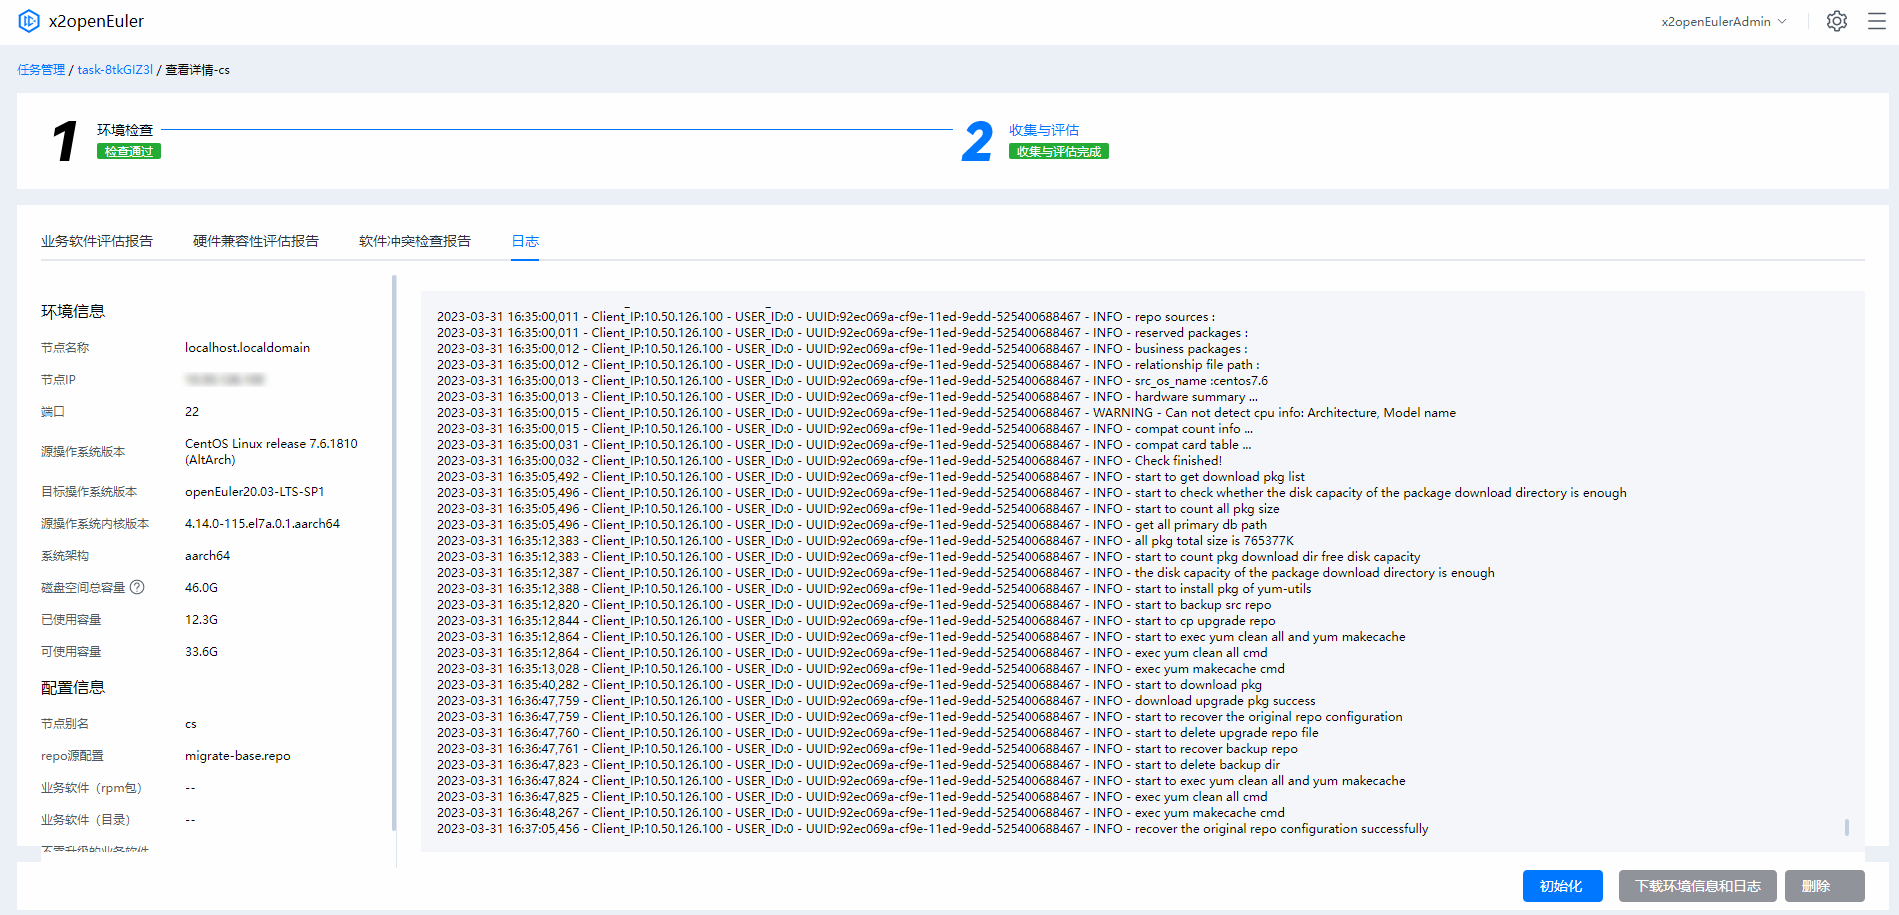Click the 收集与评估 step title
Viewport: 1899px width, 915px height.
point(1043,130)
